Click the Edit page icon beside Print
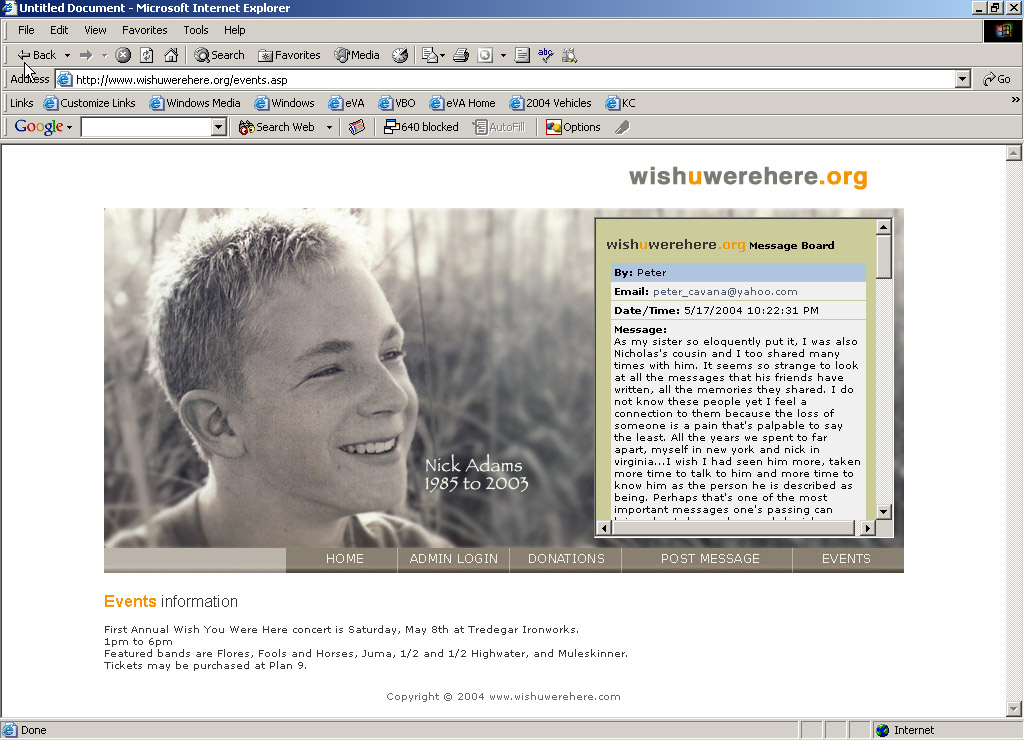 coord(485,56)
